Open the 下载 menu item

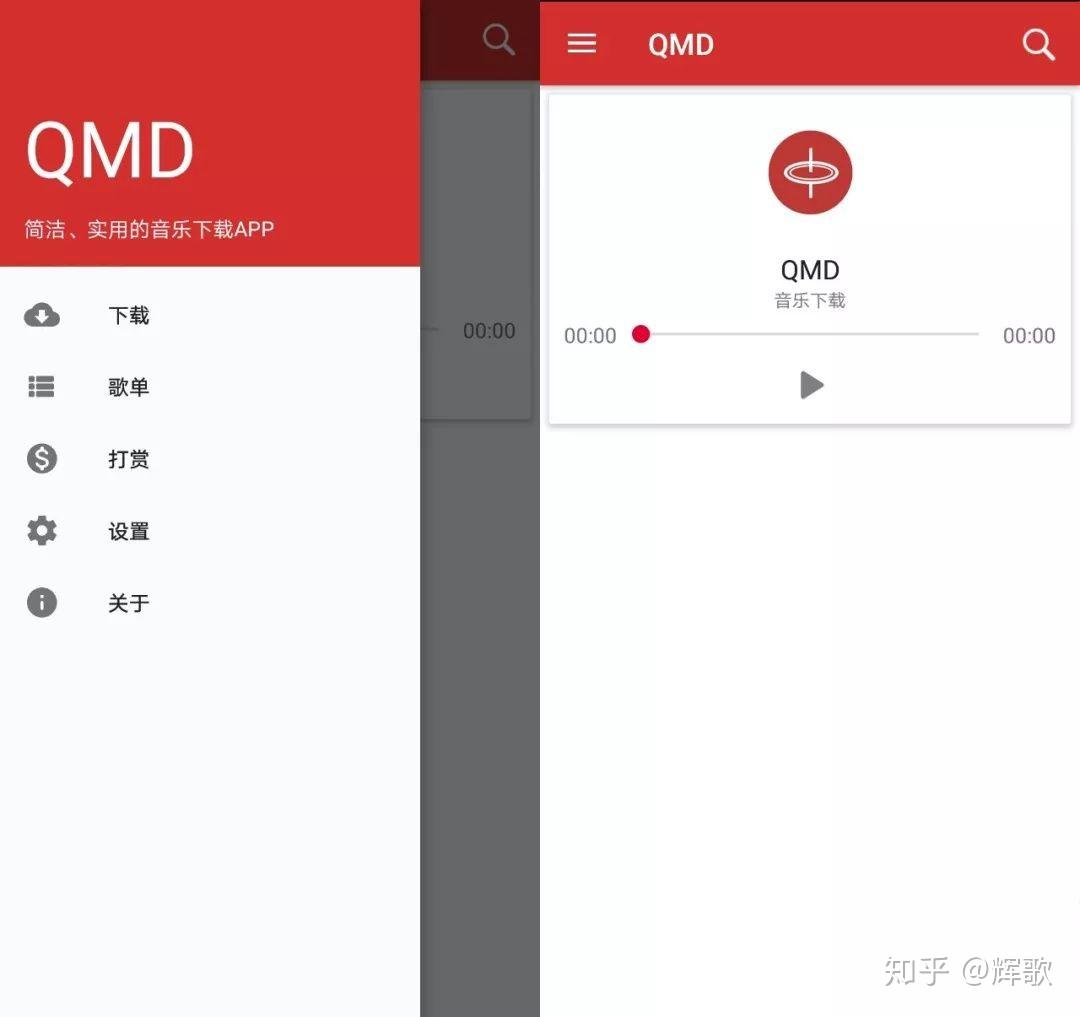(209, 315)
